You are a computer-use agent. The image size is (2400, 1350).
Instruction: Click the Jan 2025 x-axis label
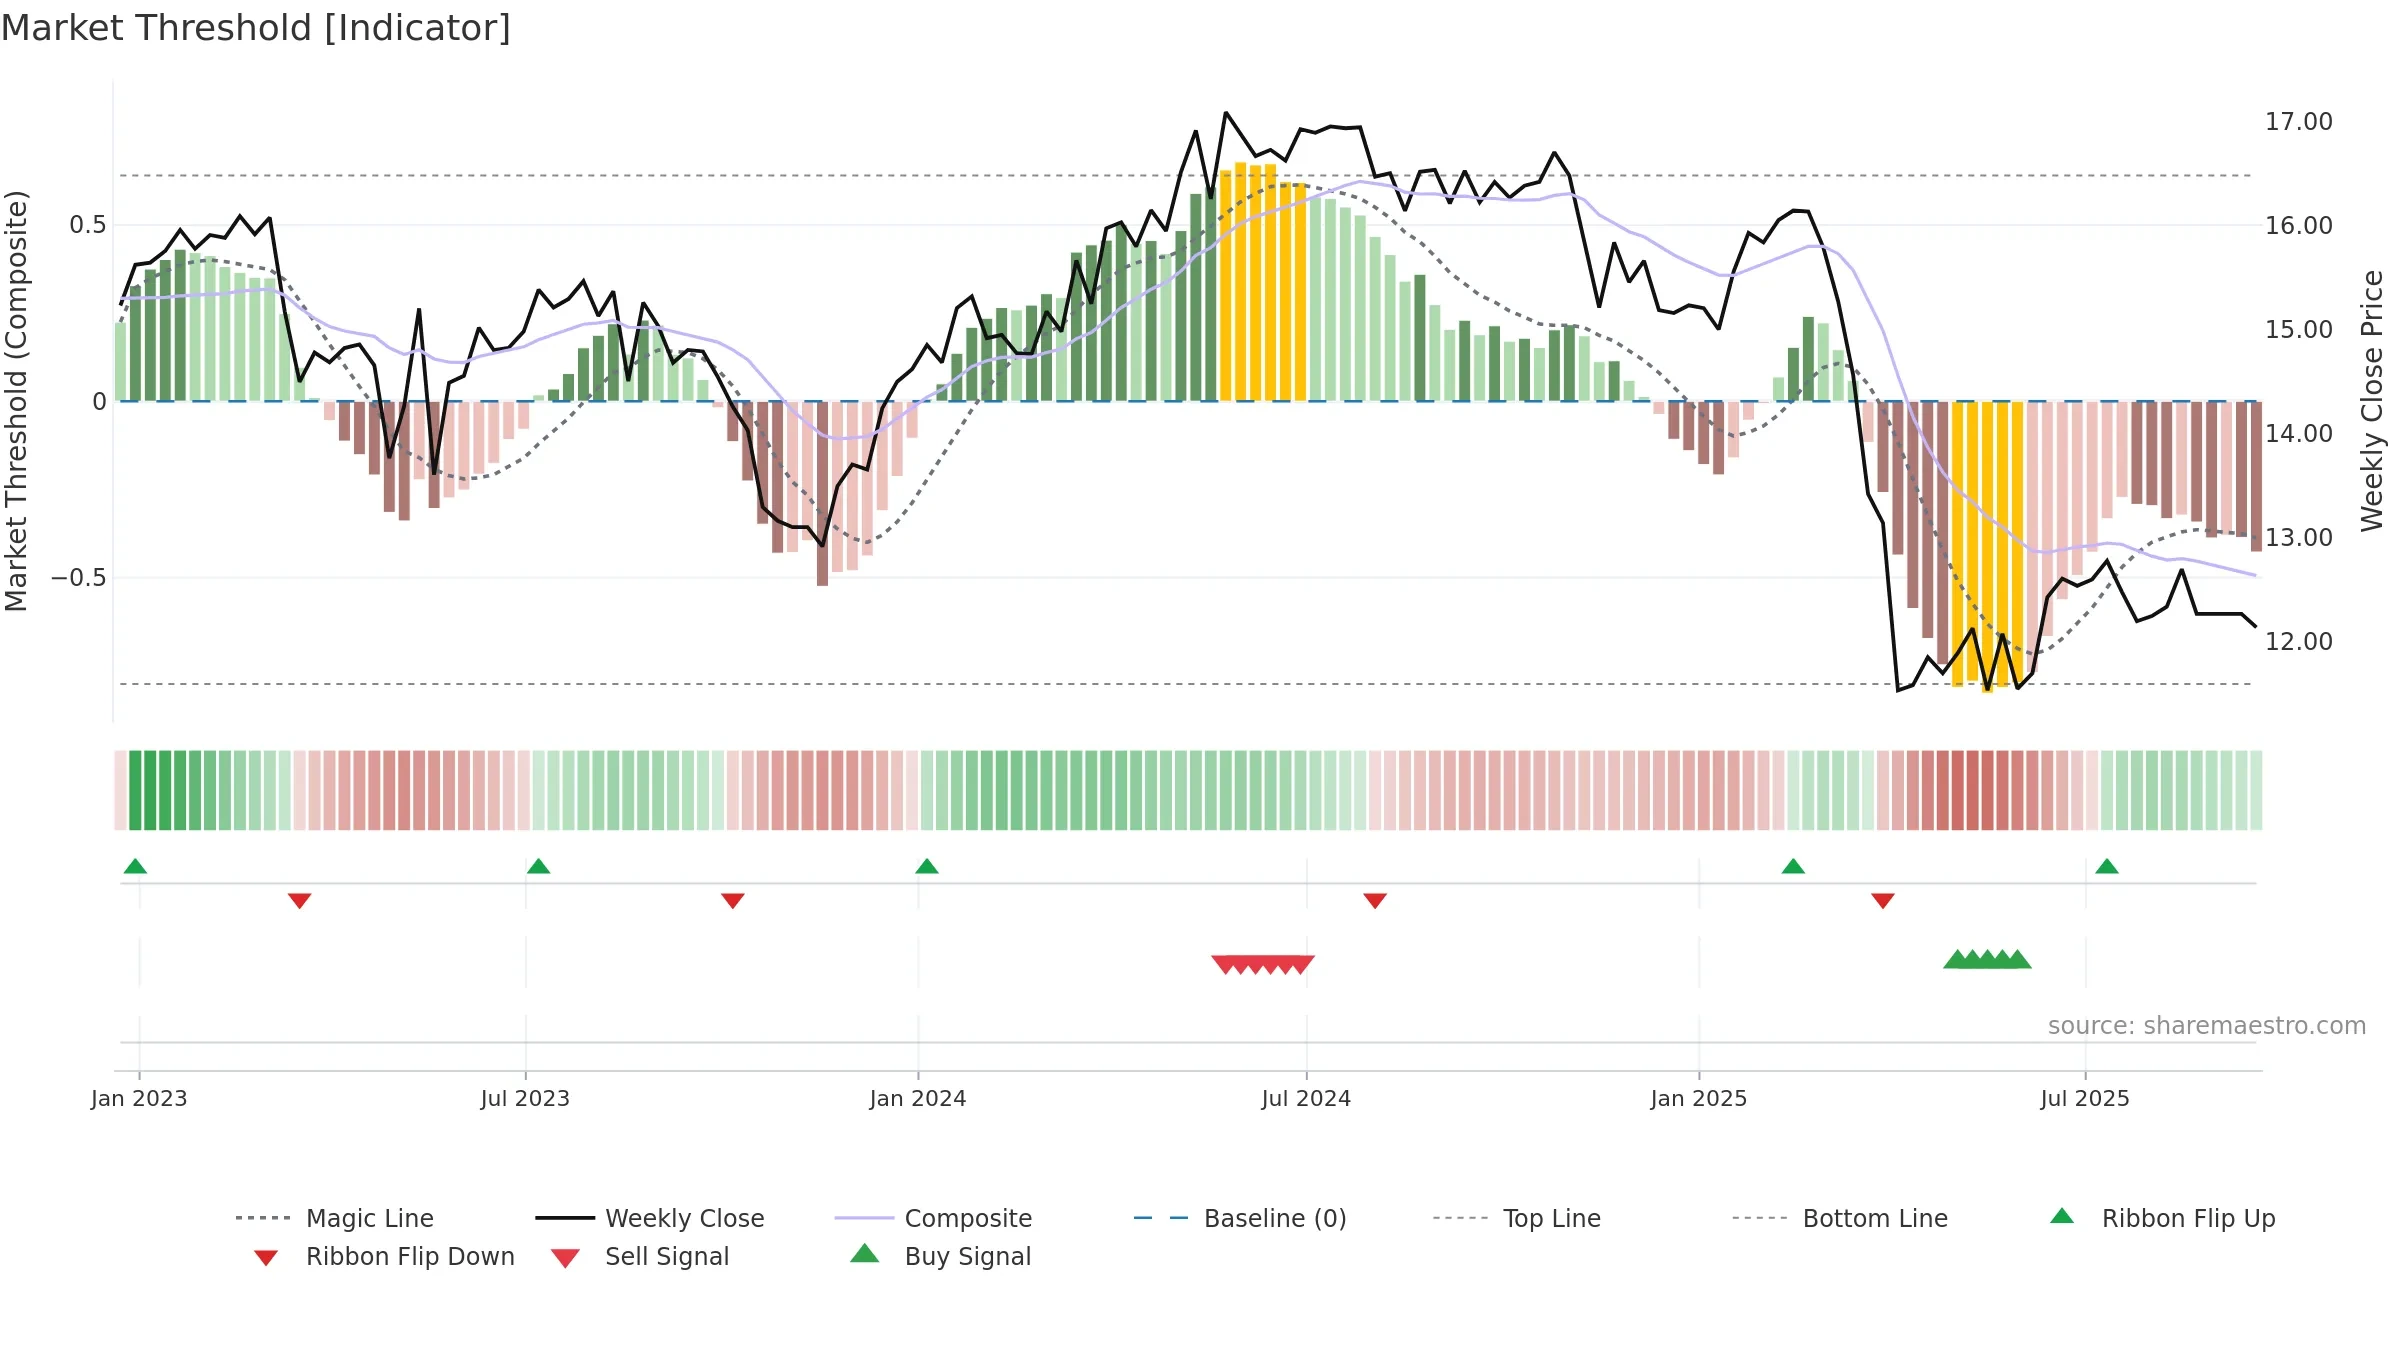1699,1098
